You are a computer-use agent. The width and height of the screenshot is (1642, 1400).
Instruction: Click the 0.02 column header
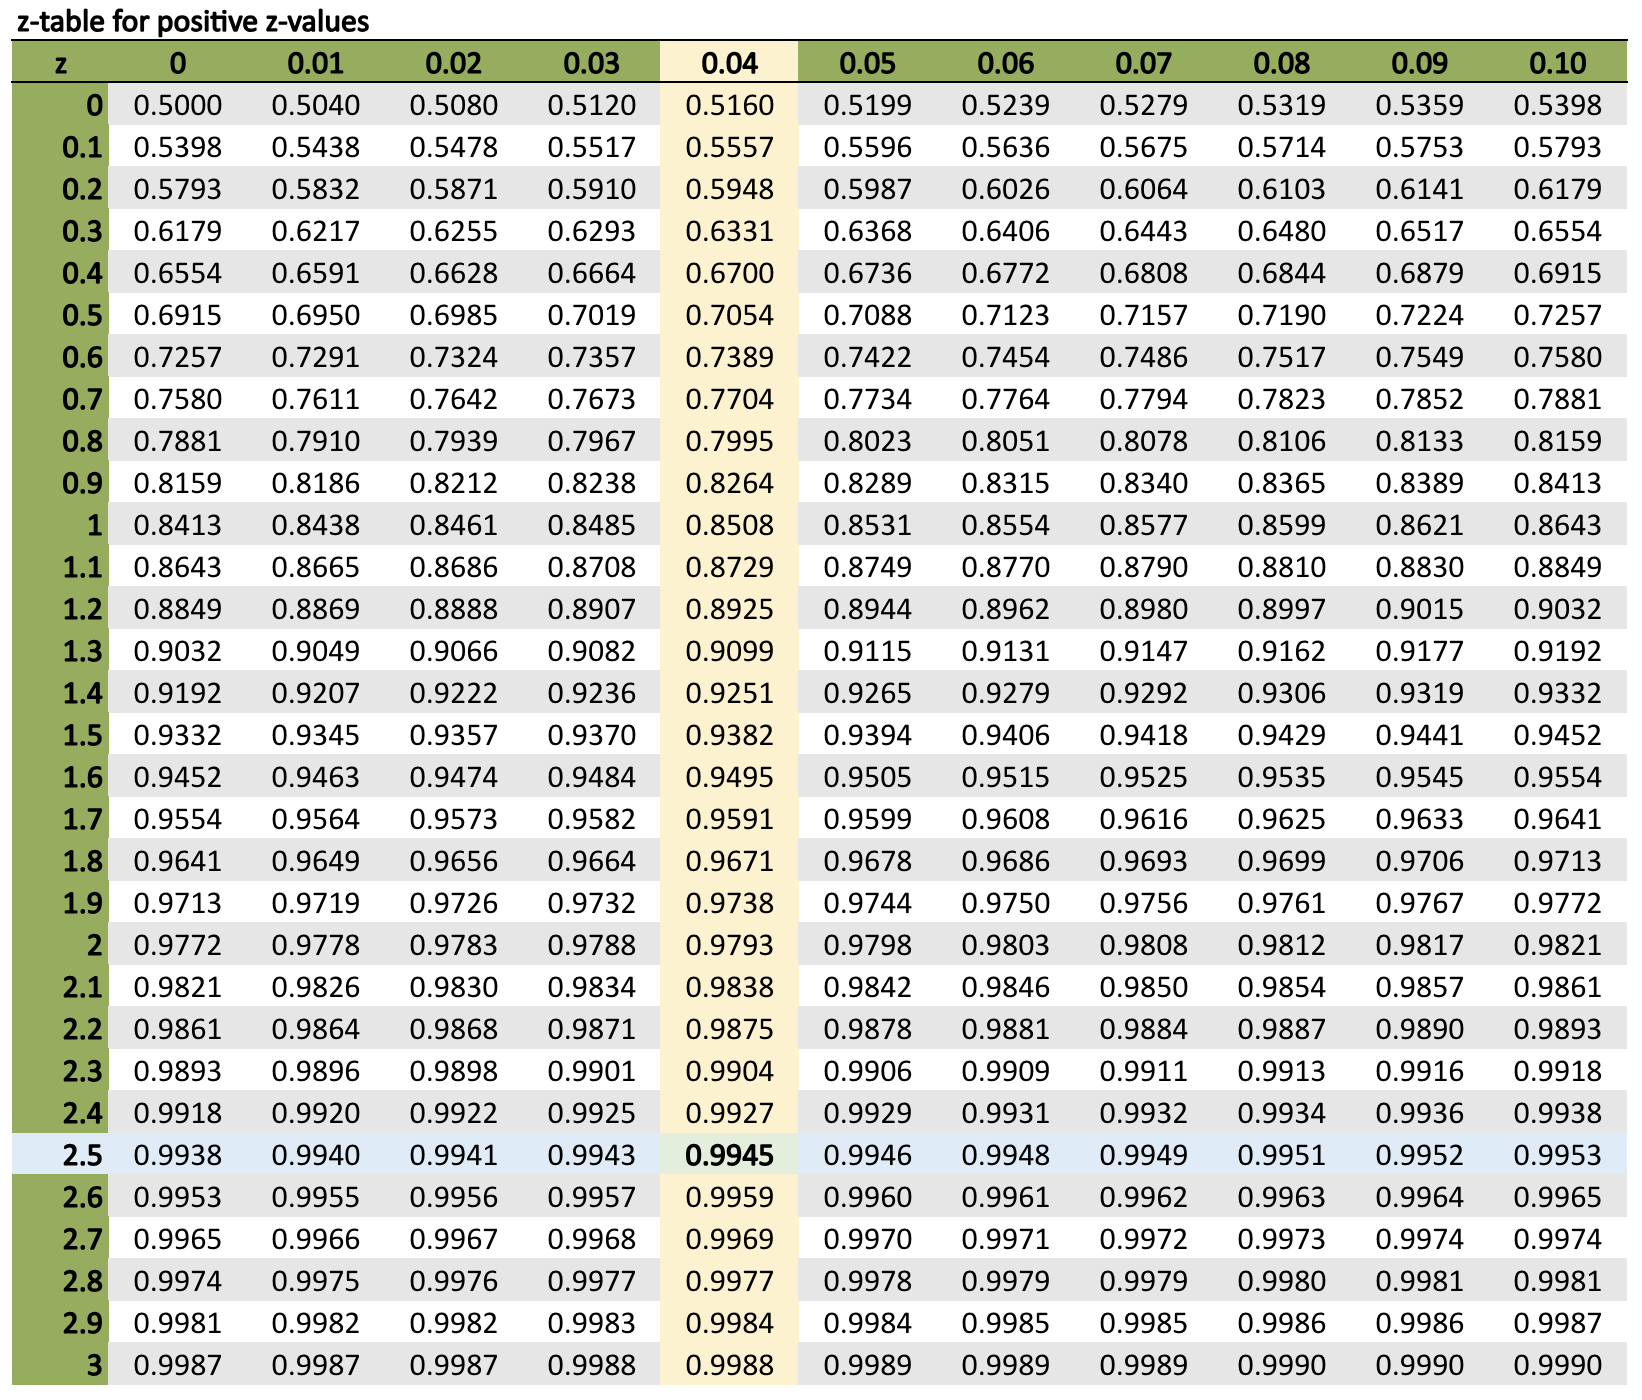[x=453, y=63]
